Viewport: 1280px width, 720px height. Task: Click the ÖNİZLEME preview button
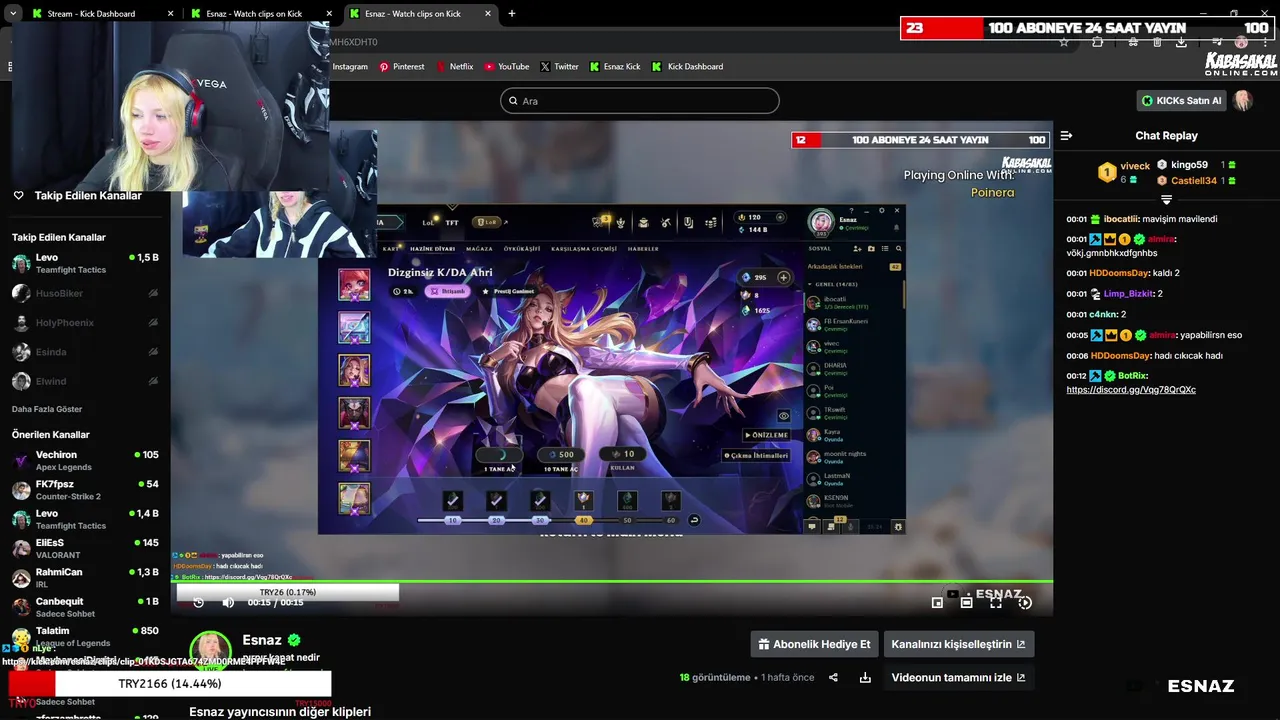point(767,435)
